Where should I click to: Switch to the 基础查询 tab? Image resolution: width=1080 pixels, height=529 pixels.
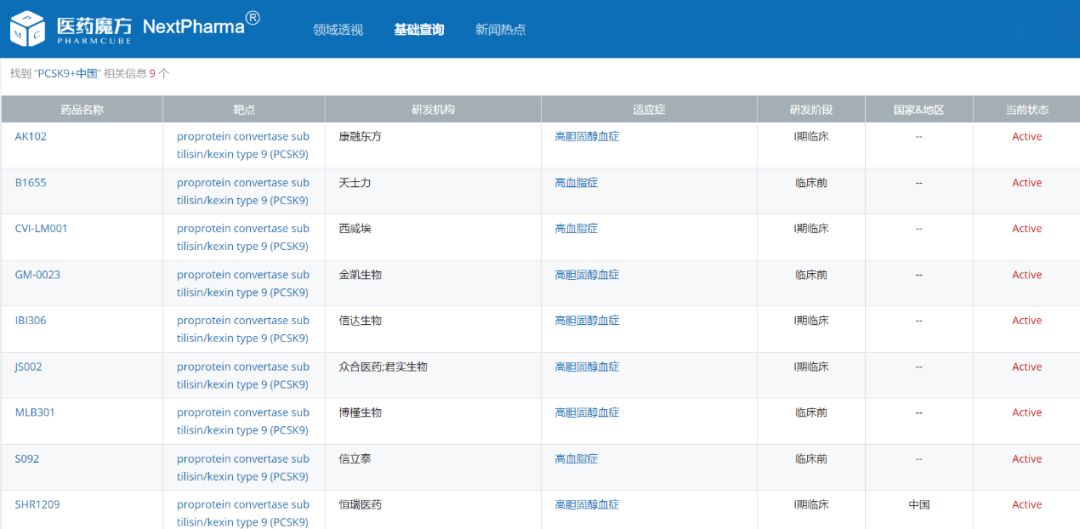pos(419,30)
